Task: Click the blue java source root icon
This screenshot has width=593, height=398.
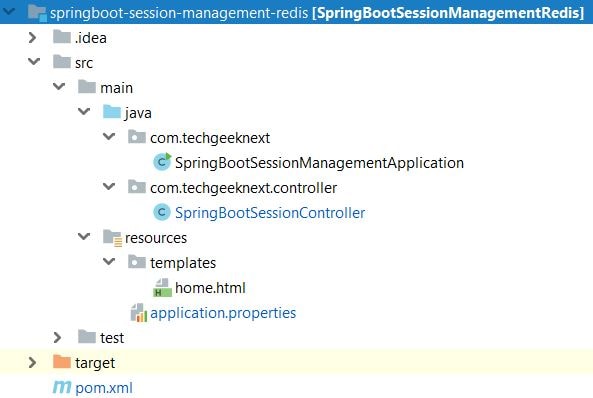Action: tap(112, 112)
